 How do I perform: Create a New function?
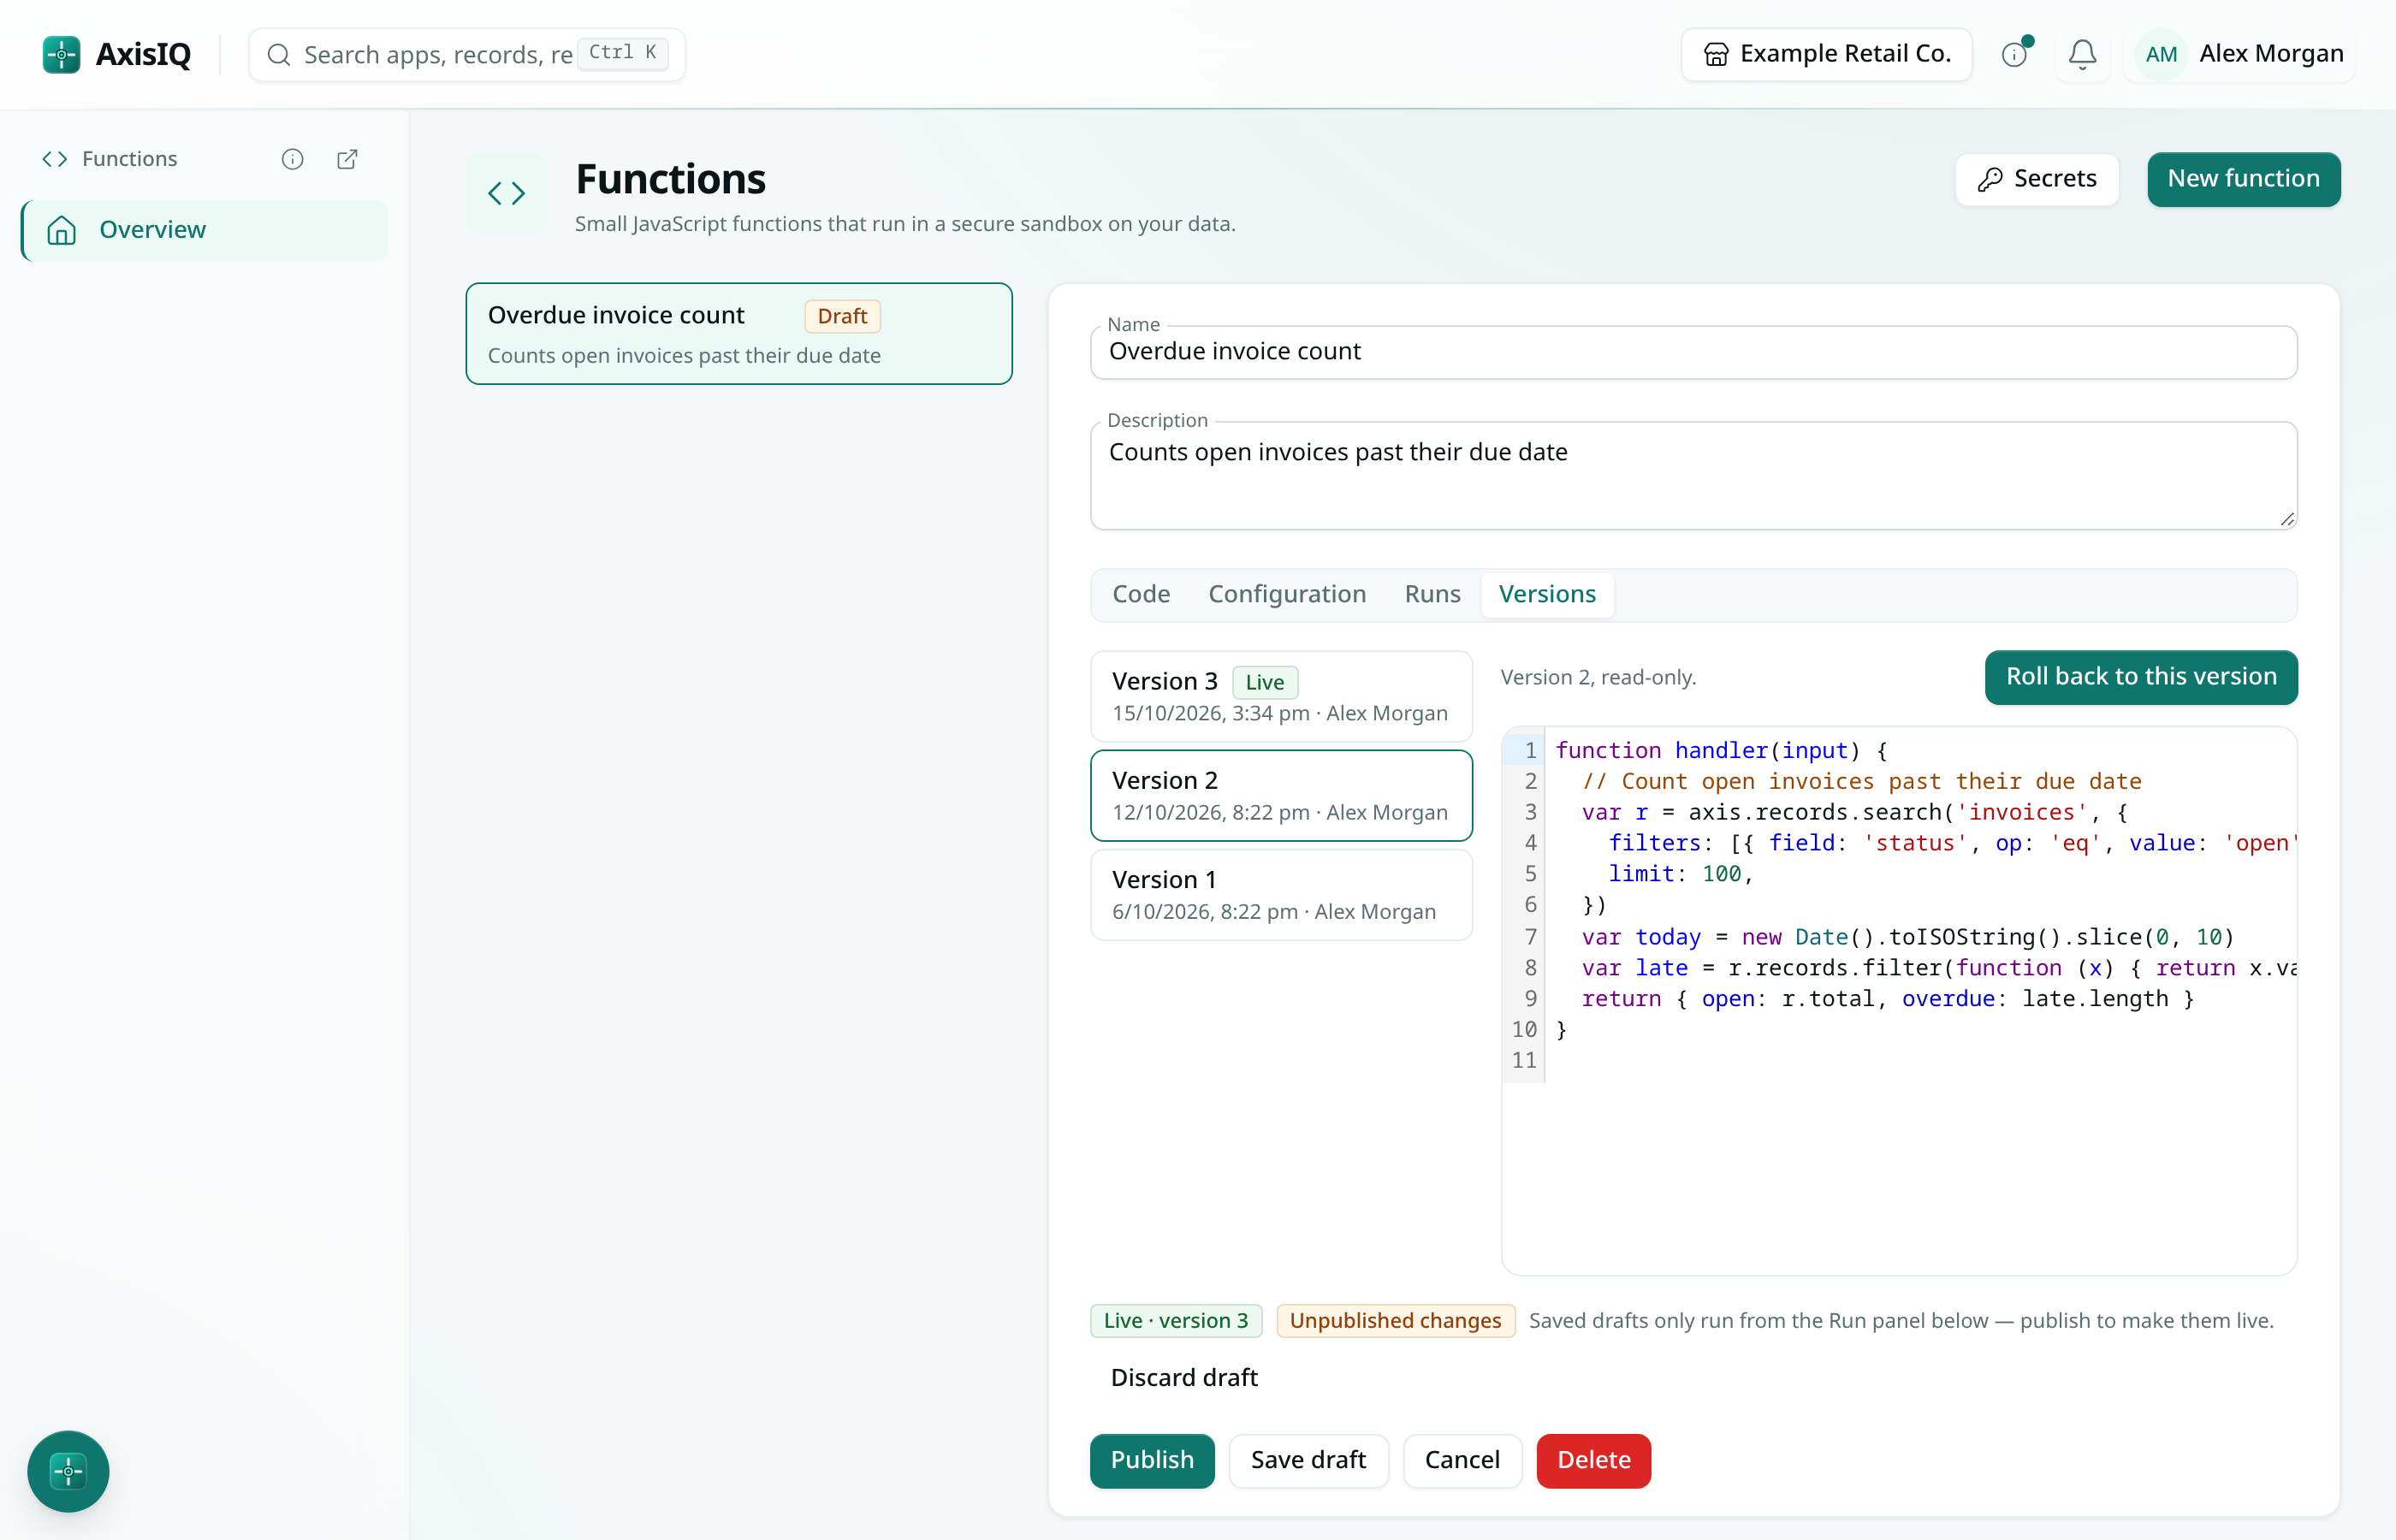point(2243,179)
